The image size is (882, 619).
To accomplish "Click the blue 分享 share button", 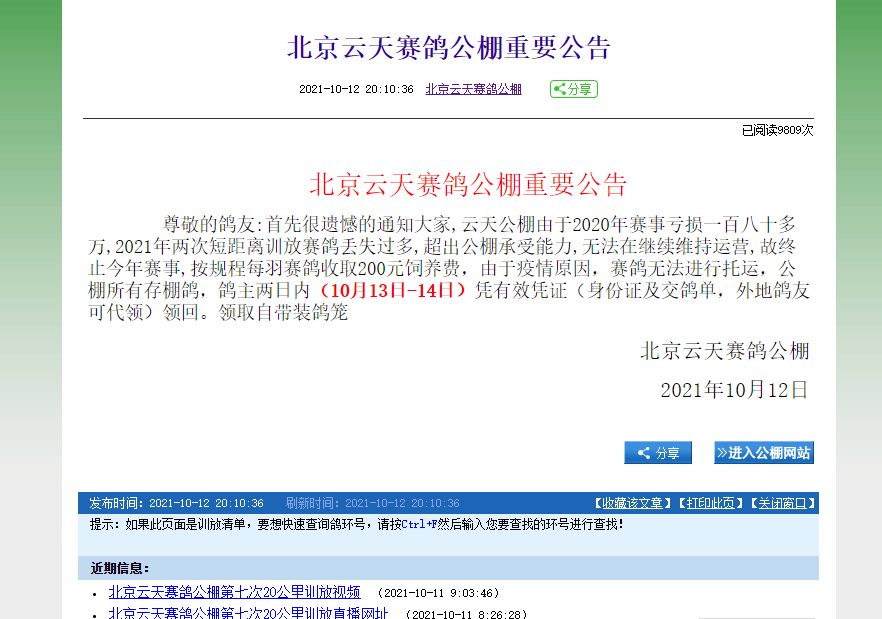I will (x=658, y=452).
